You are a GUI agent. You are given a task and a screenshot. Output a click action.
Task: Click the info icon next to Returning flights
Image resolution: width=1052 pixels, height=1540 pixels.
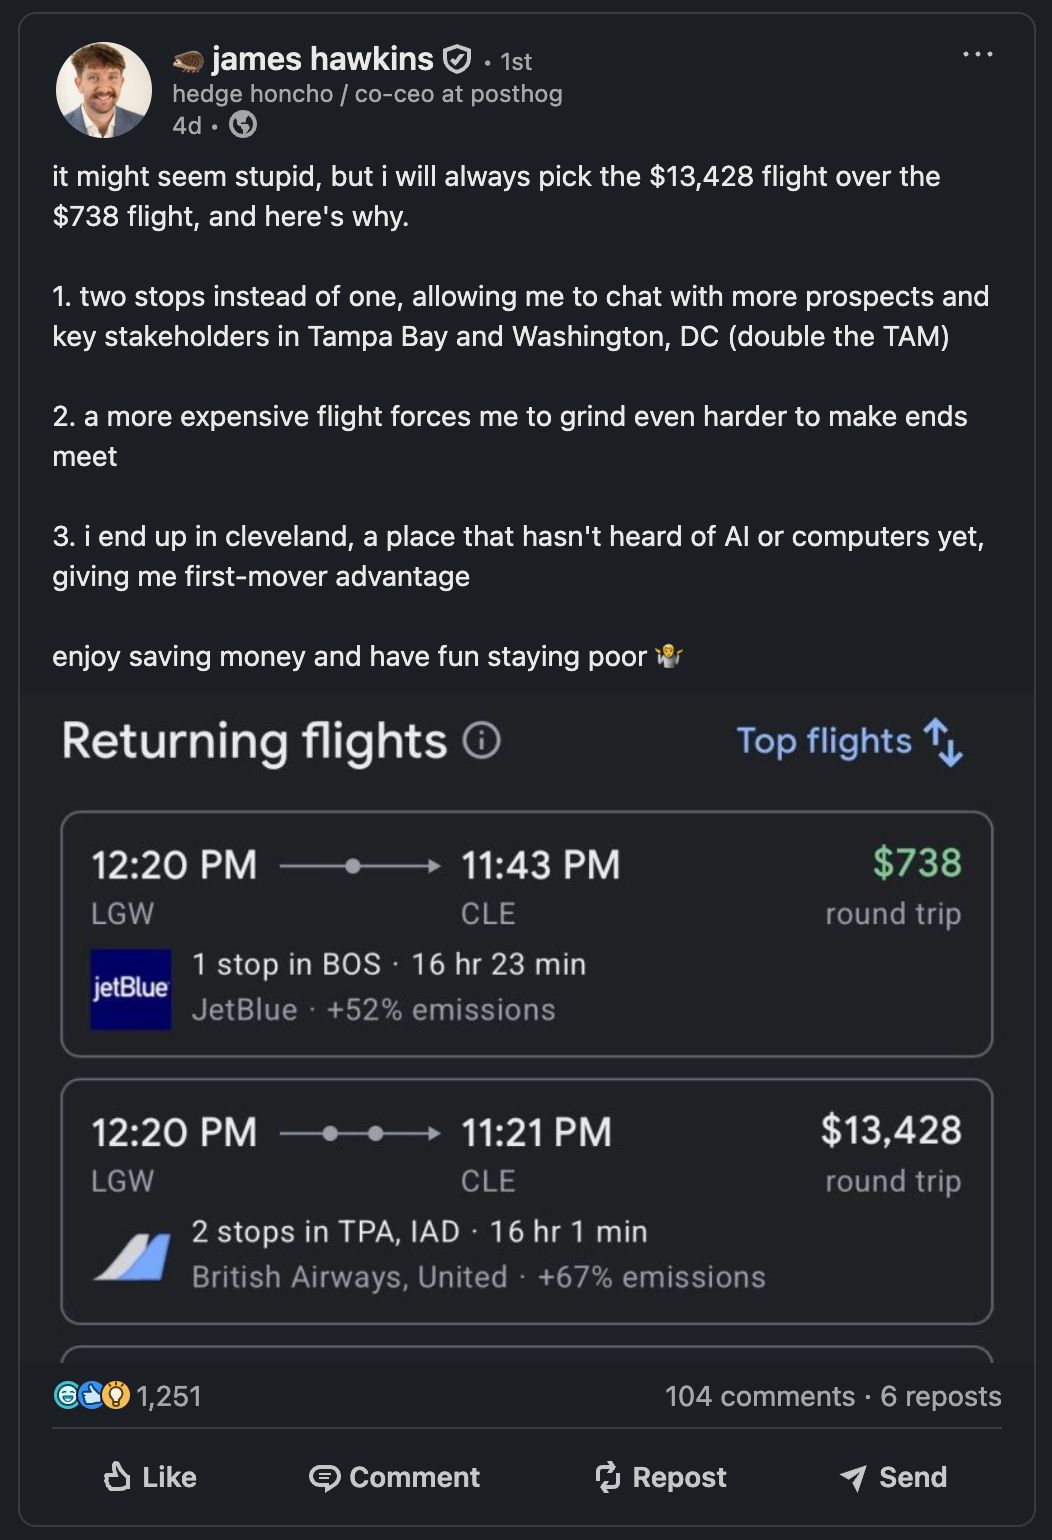(x=481, y=741)
